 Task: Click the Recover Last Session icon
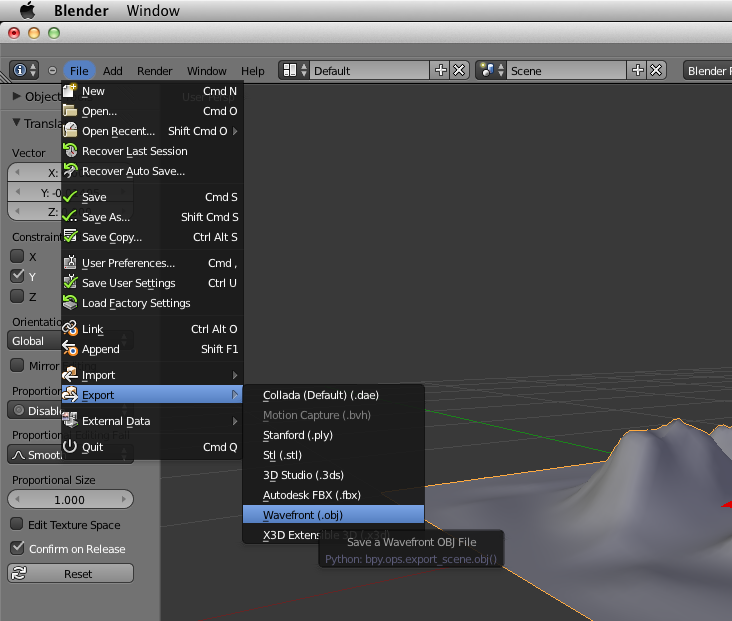click(70, 151)
